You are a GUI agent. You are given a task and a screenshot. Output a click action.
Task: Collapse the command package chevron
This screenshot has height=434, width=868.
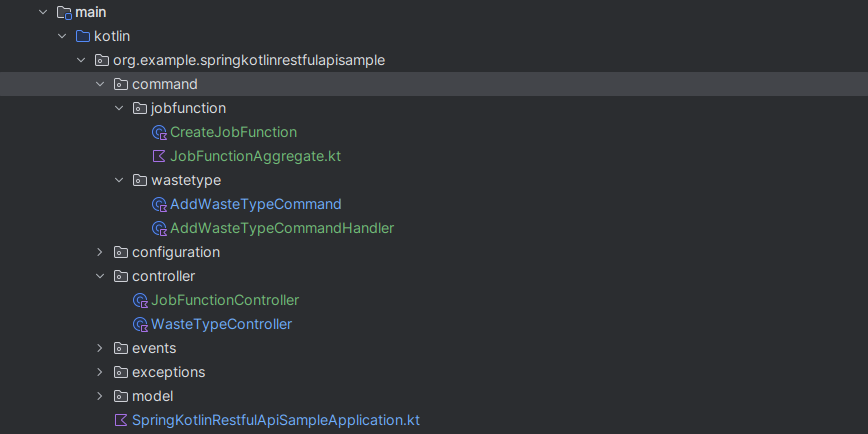(100, 84)
